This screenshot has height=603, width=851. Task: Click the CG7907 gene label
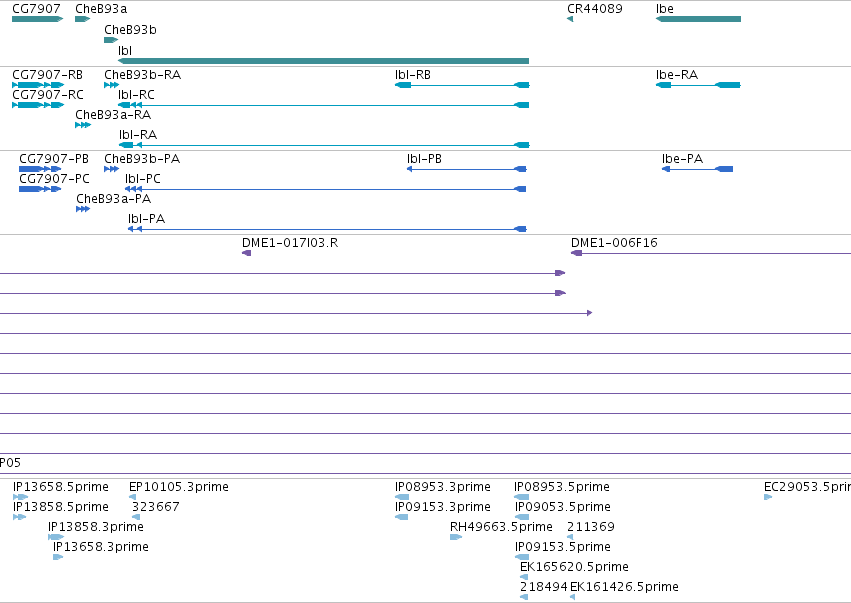tap(36, 9)
